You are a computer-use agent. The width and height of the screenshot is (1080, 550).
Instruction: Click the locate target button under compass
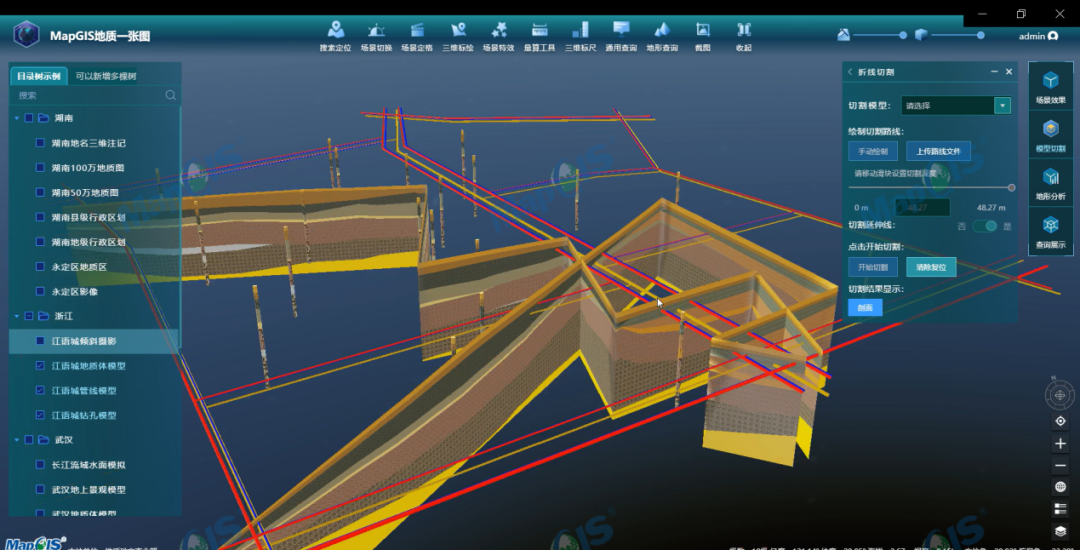(x=1061, y=421)
